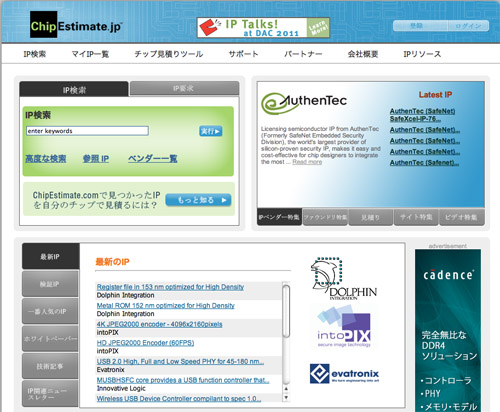This screenshot has width=500, height=412.
Task: Open the ベンダー一覧 vendor list link
Action: 153,159
